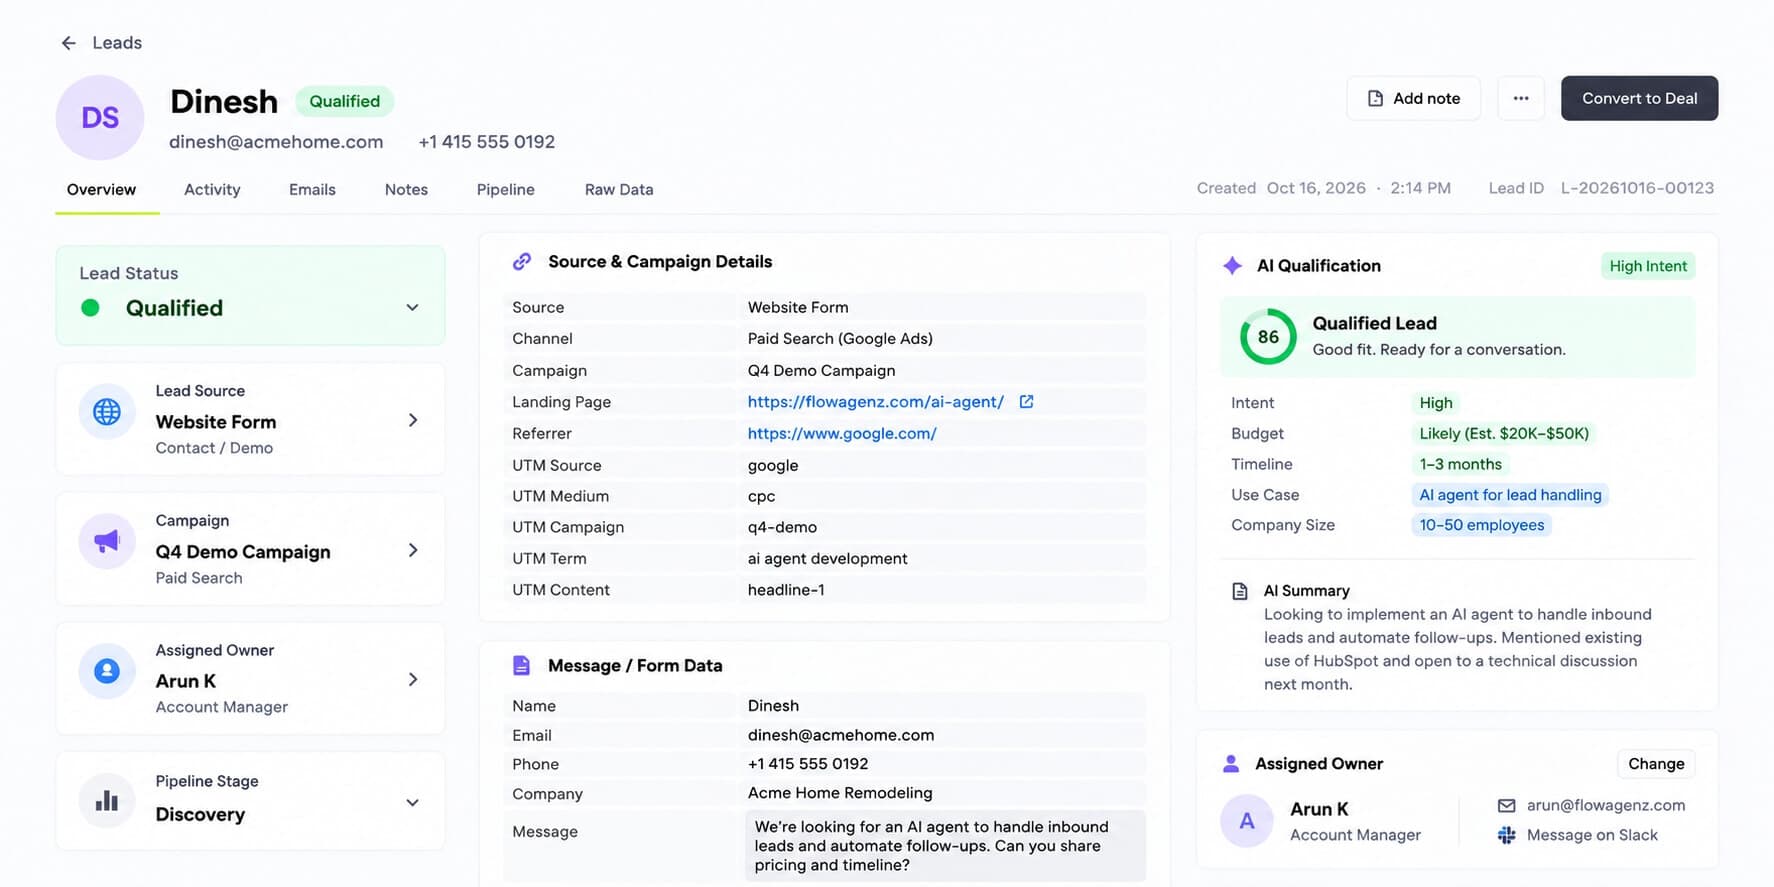The width and height of the screenshot is (1774, 887).
Task: Select the Pipeline tab
Action: (505, 189)
